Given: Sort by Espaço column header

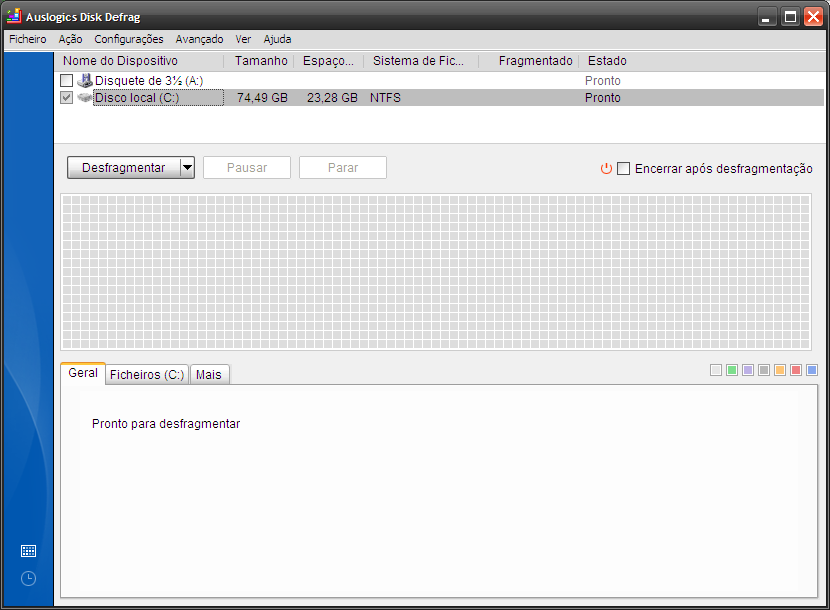Looking at the screenshot, I should pos(329,61).
